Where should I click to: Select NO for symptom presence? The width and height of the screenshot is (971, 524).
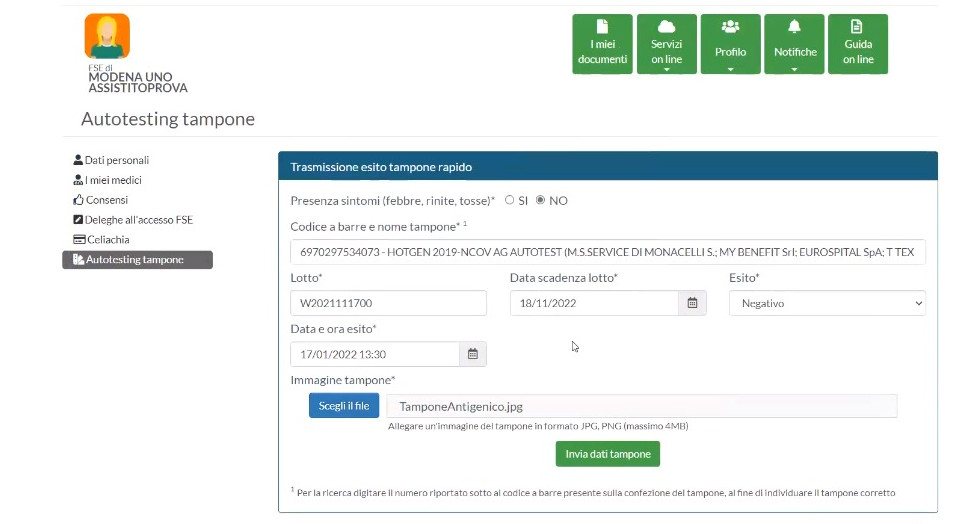pos(541,200)
